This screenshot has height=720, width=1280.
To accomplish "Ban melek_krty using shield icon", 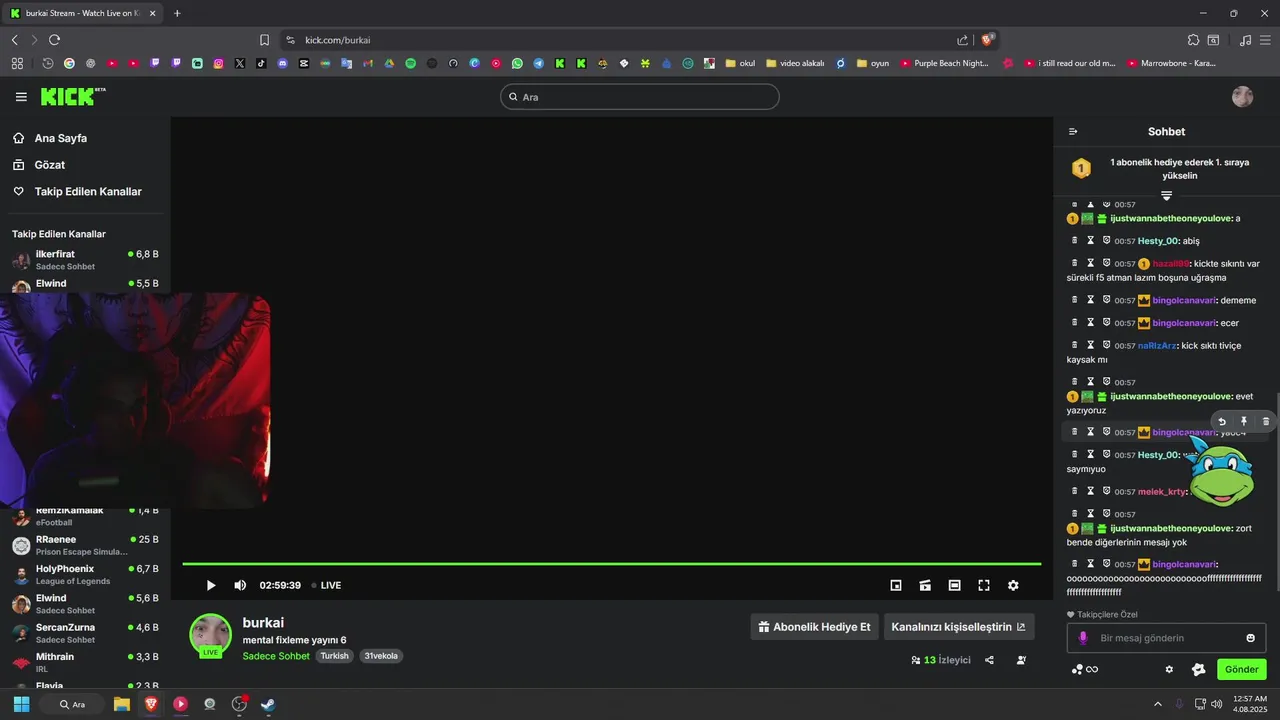I will click(1107, 491).
